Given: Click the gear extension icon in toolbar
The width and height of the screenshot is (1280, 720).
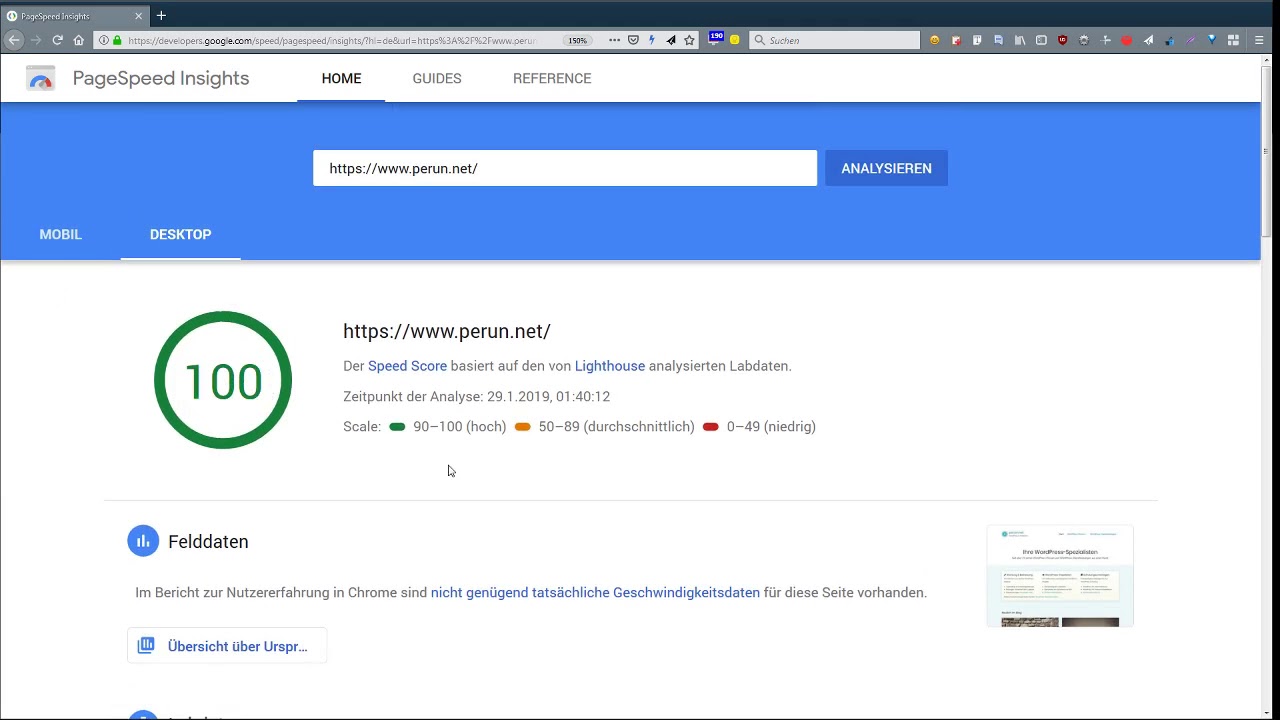Looking at the screenshot, I should (1084, 40).
